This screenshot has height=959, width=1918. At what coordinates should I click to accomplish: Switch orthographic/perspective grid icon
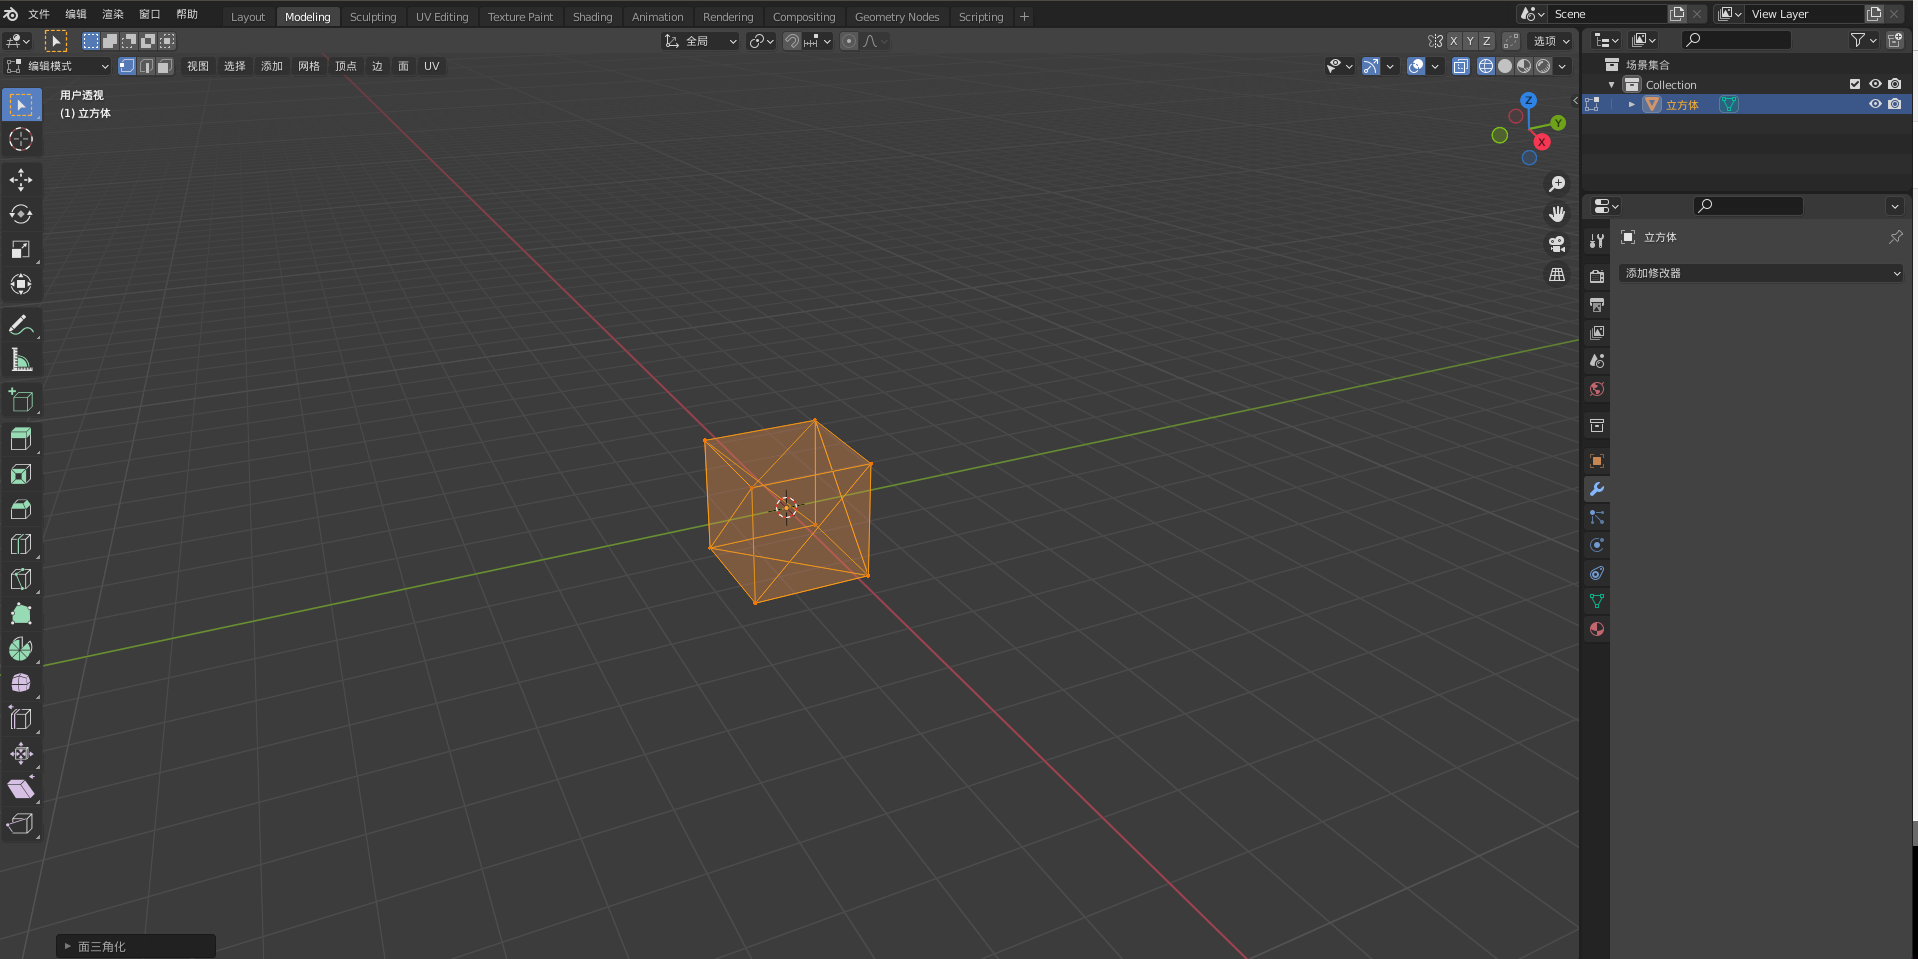(1557, 274)
